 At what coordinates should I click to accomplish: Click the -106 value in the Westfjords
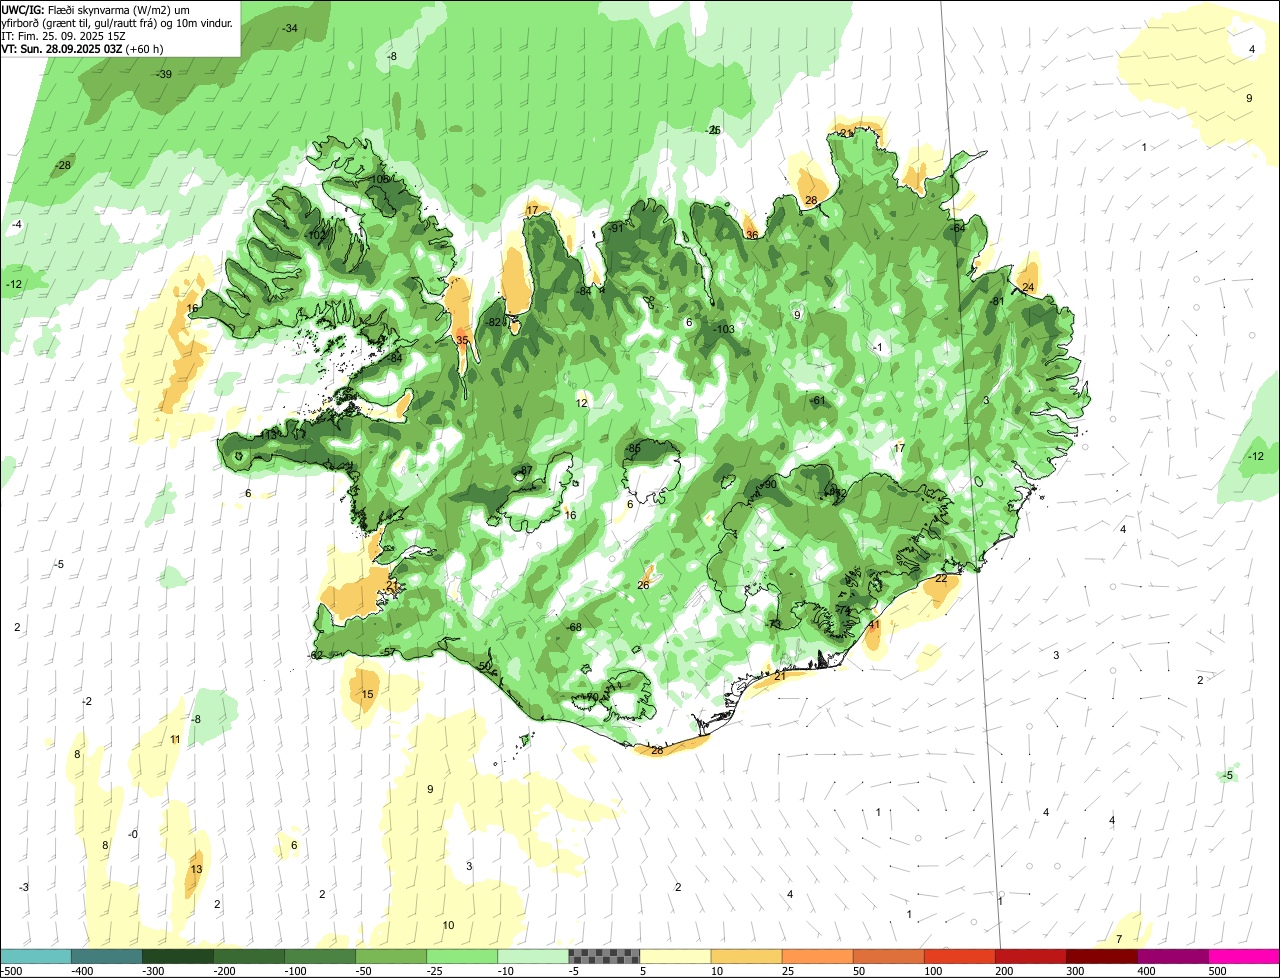pos(379,179)
